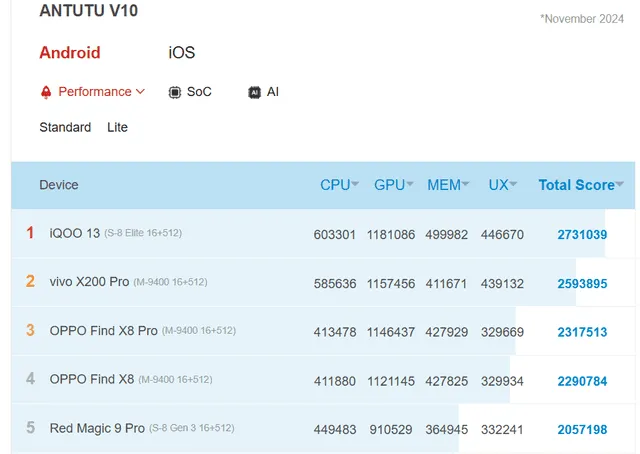Click iQOO 13 spec label S-8 Elite 16+512
Image resolution: width=640 pixels, height=454 pixels.
(143, 233)
